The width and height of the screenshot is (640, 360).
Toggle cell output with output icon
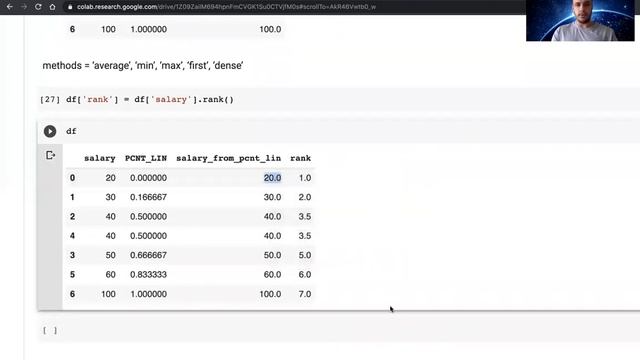(50, 155)
